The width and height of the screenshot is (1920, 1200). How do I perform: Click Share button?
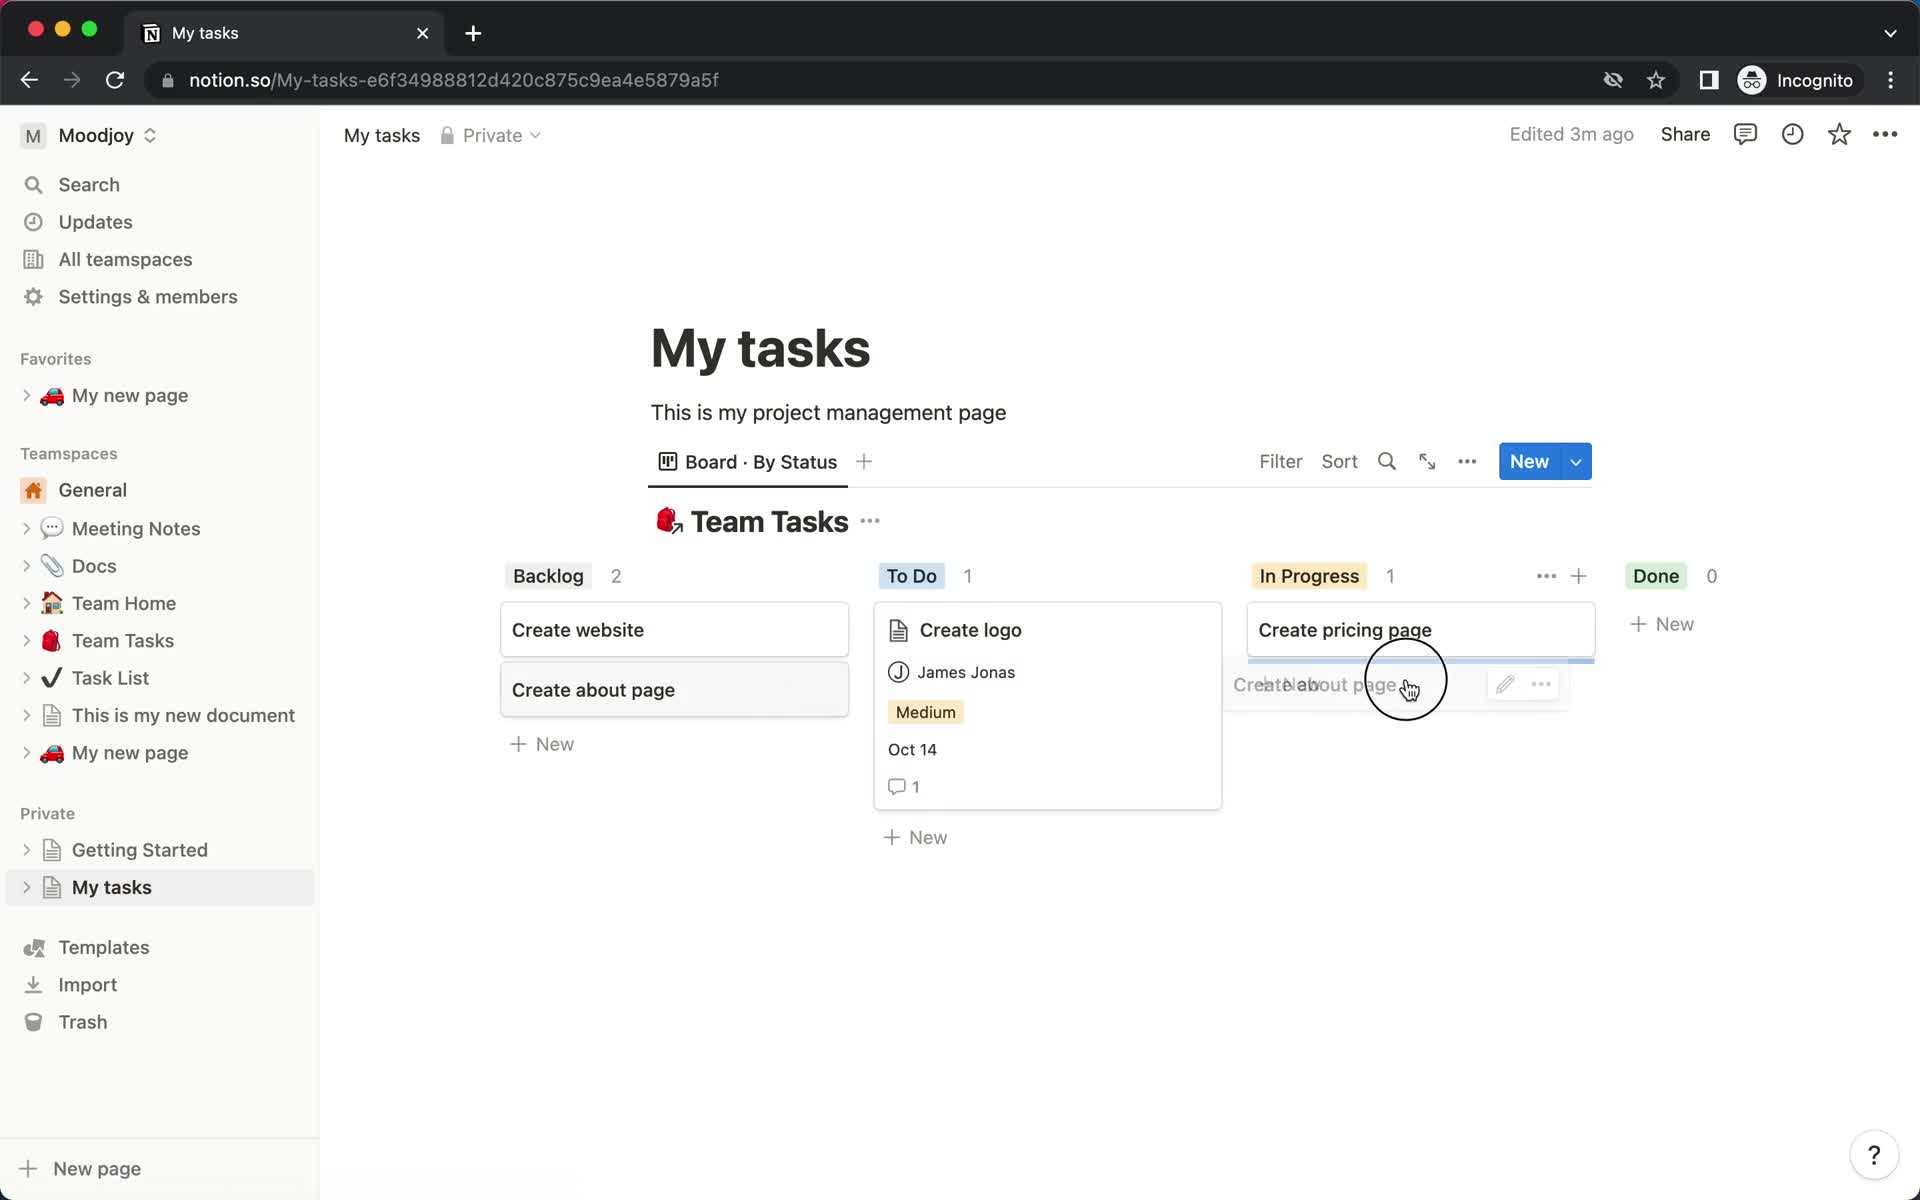(1685, 135)
